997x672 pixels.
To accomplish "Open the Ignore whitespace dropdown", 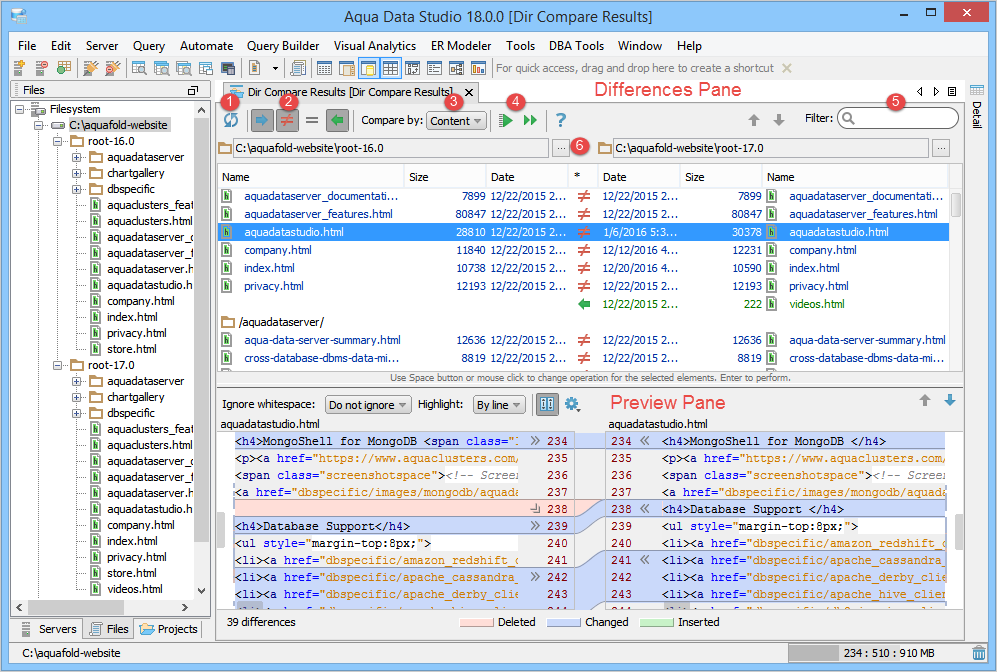I will [x=368, y=405].
